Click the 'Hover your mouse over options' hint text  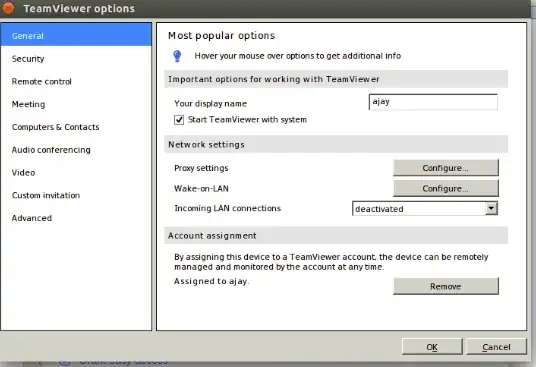pos(298,56)
